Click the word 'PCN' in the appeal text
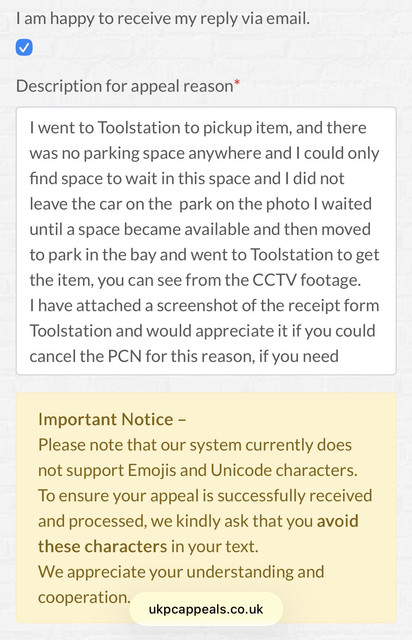 pos(125,356)
